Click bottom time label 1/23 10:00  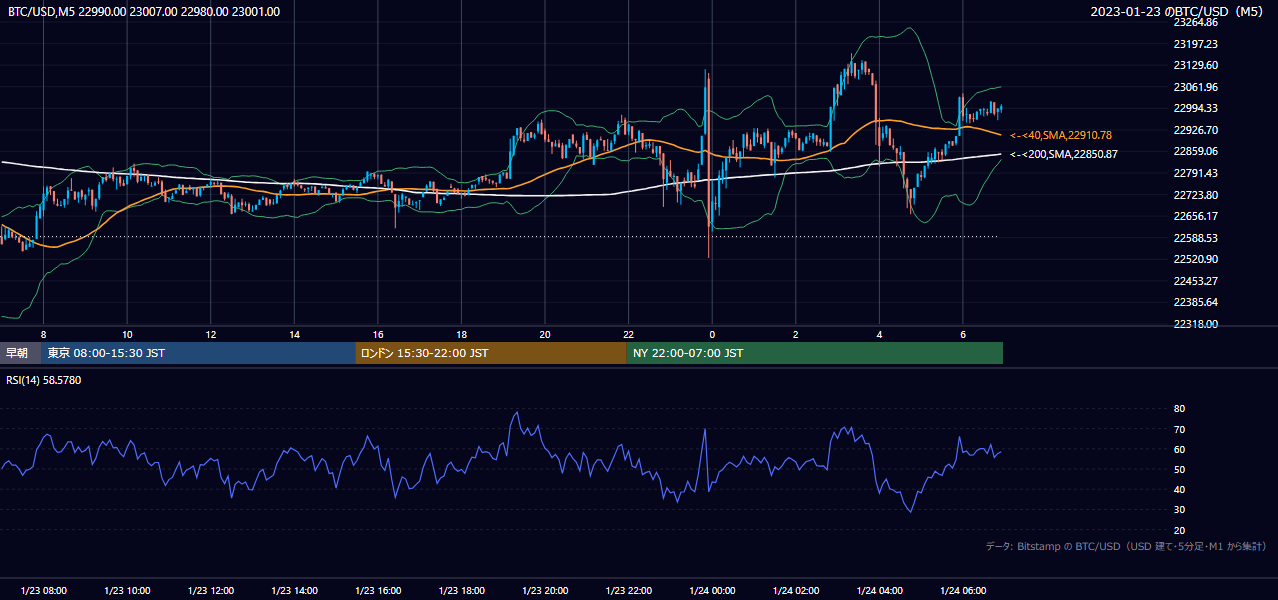(x=127, y=591)
